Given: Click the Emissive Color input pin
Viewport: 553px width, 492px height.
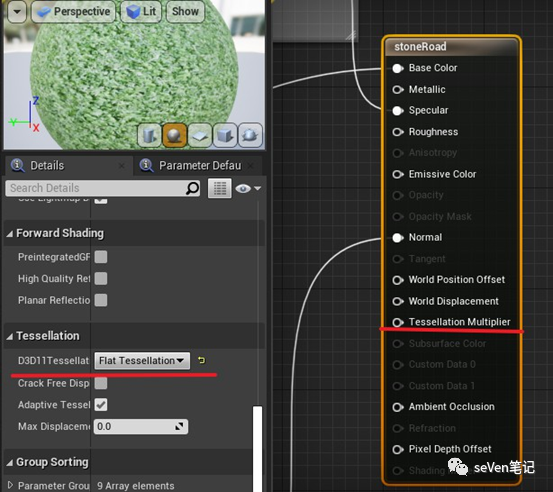Looking at the screenshot, I should click(397, 174).
